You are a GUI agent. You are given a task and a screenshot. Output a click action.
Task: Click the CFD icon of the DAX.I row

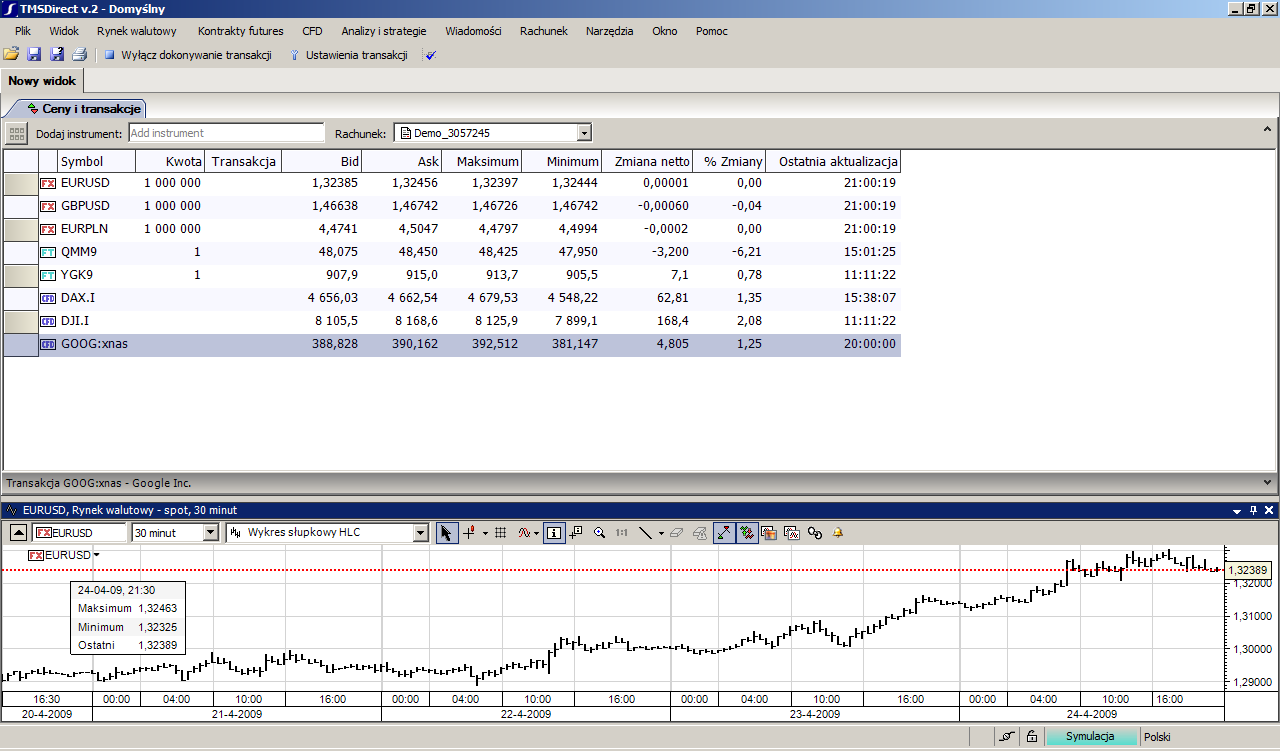click(x=48, y=298)
